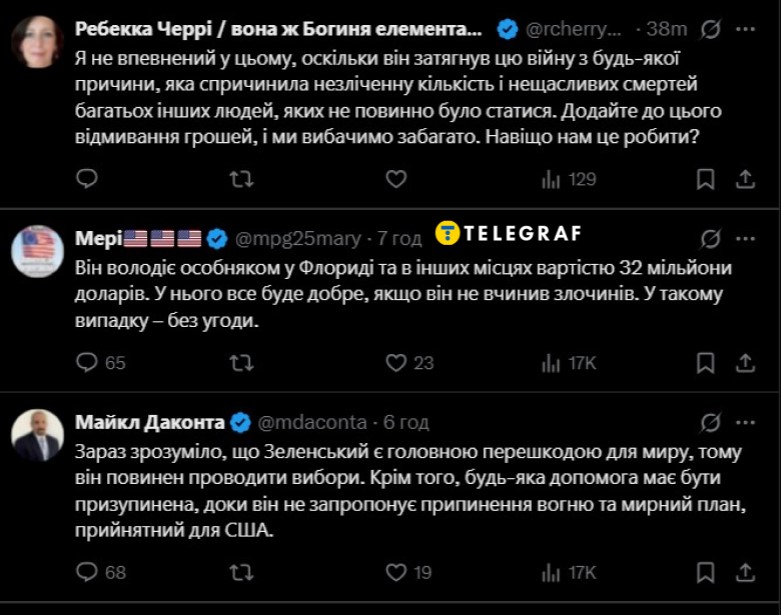This screenshot has width=781, height=615.
Task: Open Grok icon on Мері's tweet
Action: pos(711,238)
